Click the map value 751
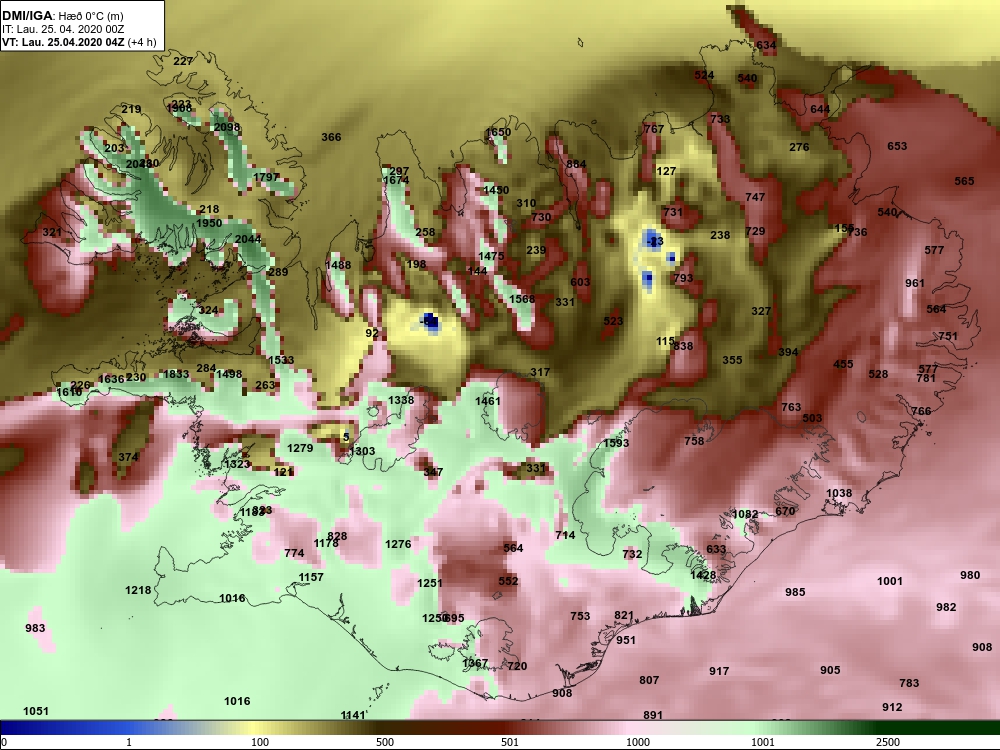The width and height of the screenshot is (1000, 750). [948, 337]
